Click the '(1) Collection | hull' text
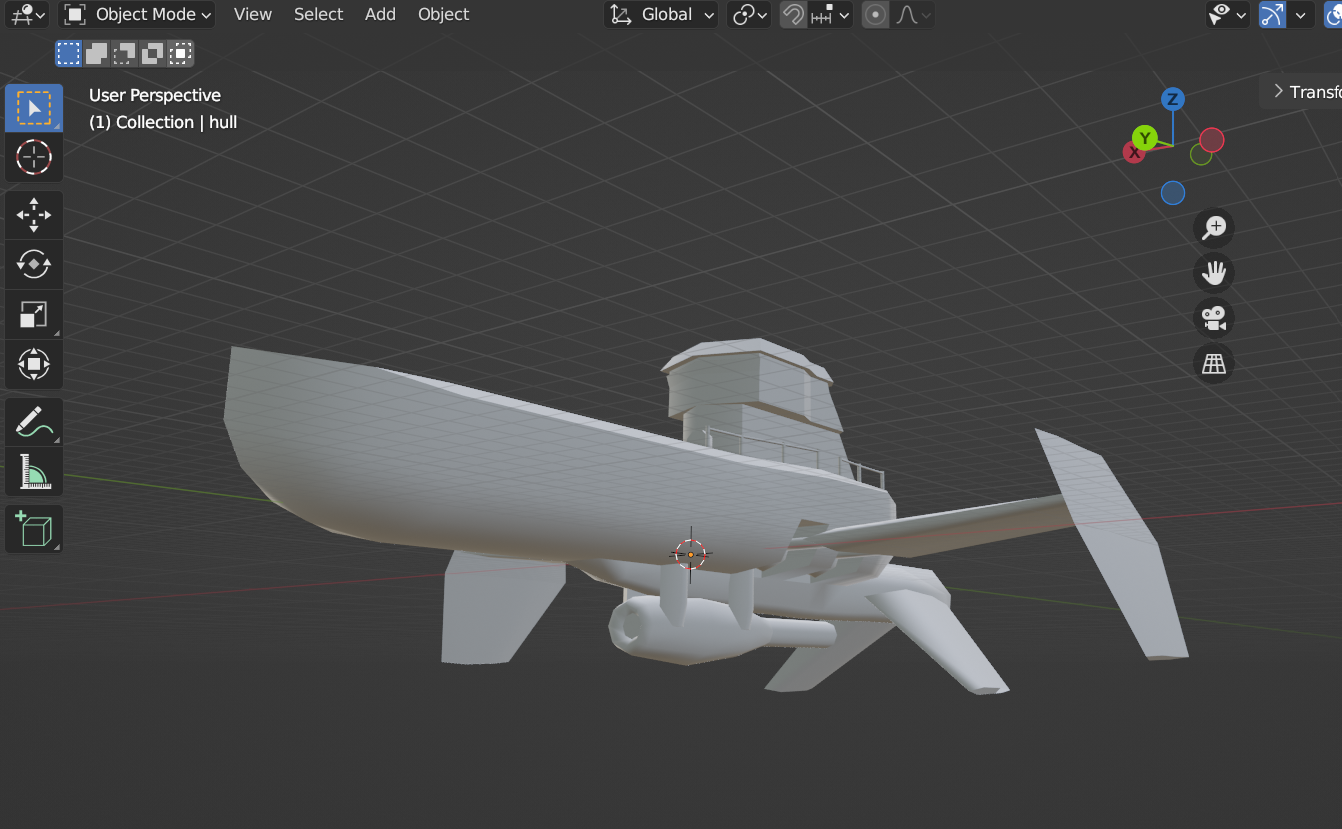The image size is (1342, 829). (163, 122)
